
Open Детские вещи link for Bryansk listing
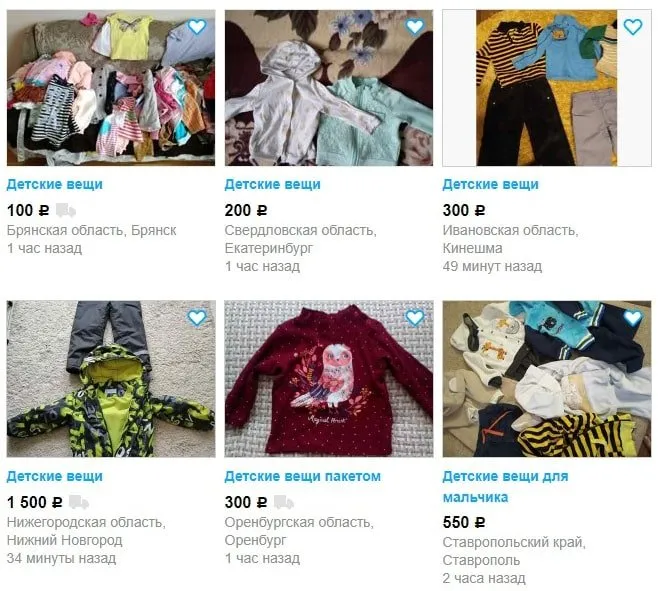tap(55, 184)
